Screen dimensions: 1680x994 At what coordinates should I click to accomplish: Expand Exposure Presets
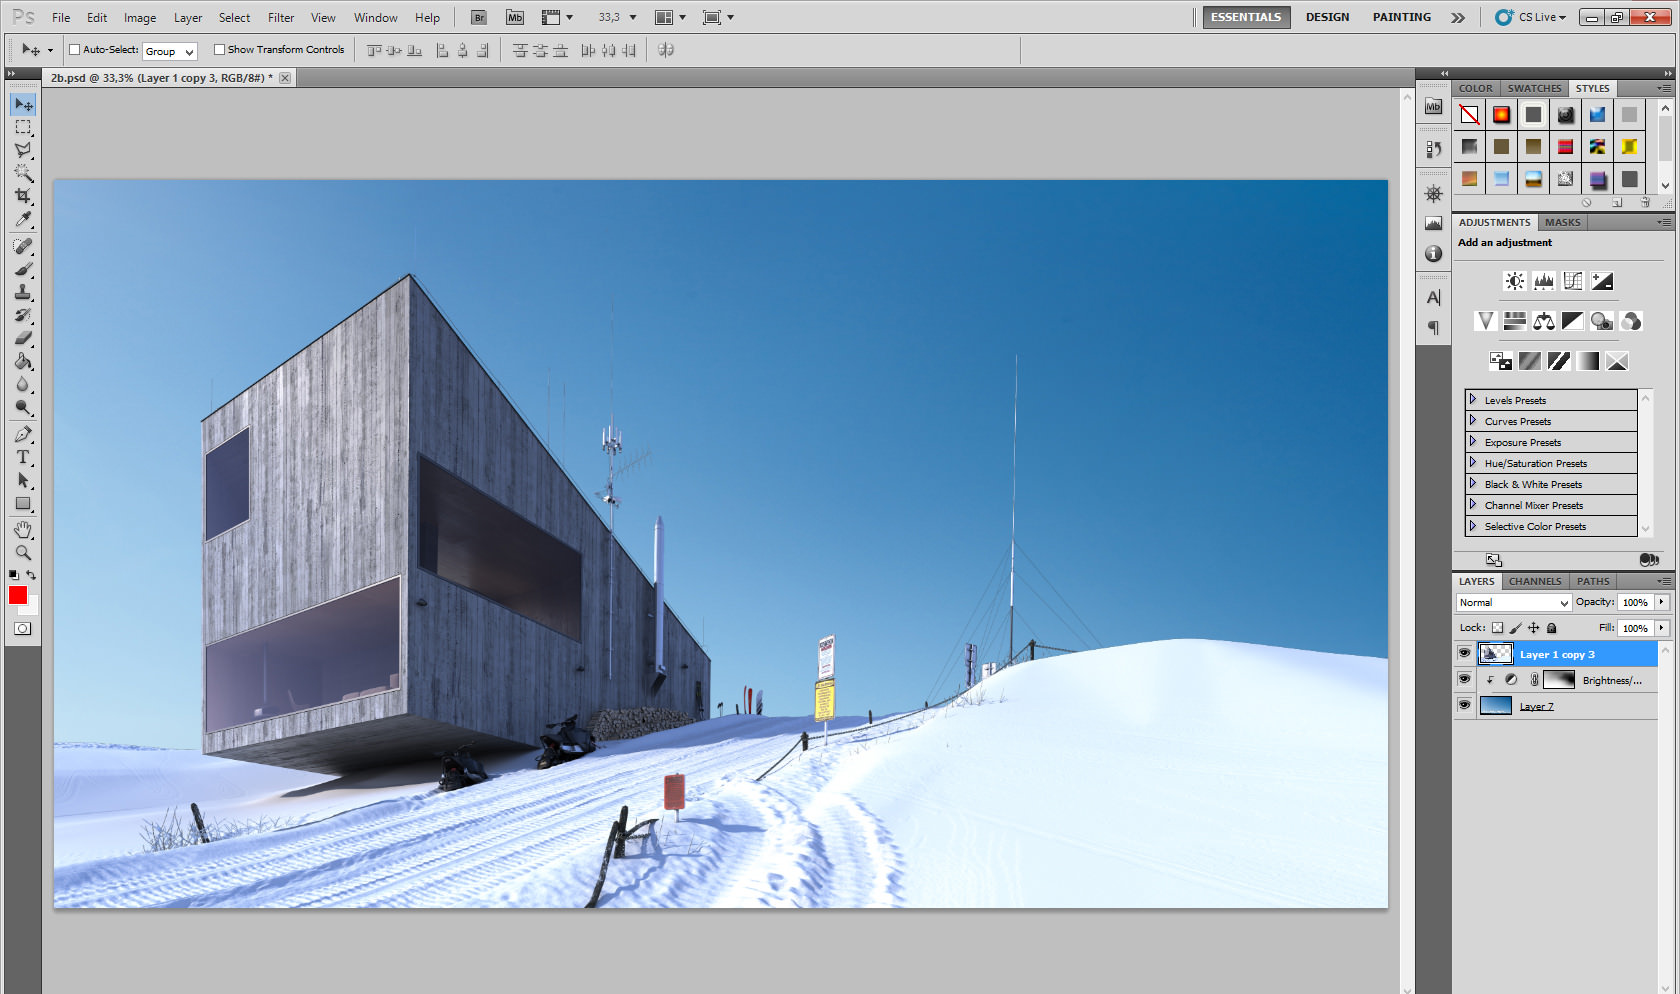coord(1473,441)
